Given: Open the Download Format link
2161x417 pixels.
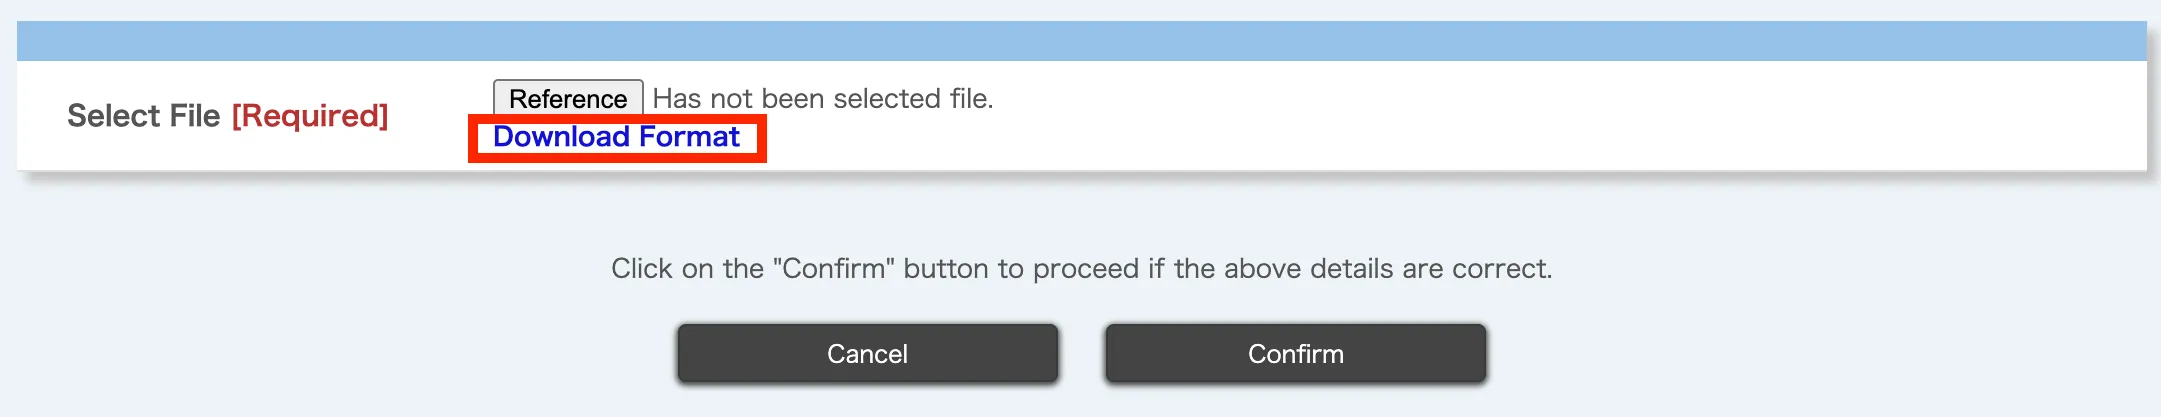Looking at the screenshot, I should pos(616,137).
